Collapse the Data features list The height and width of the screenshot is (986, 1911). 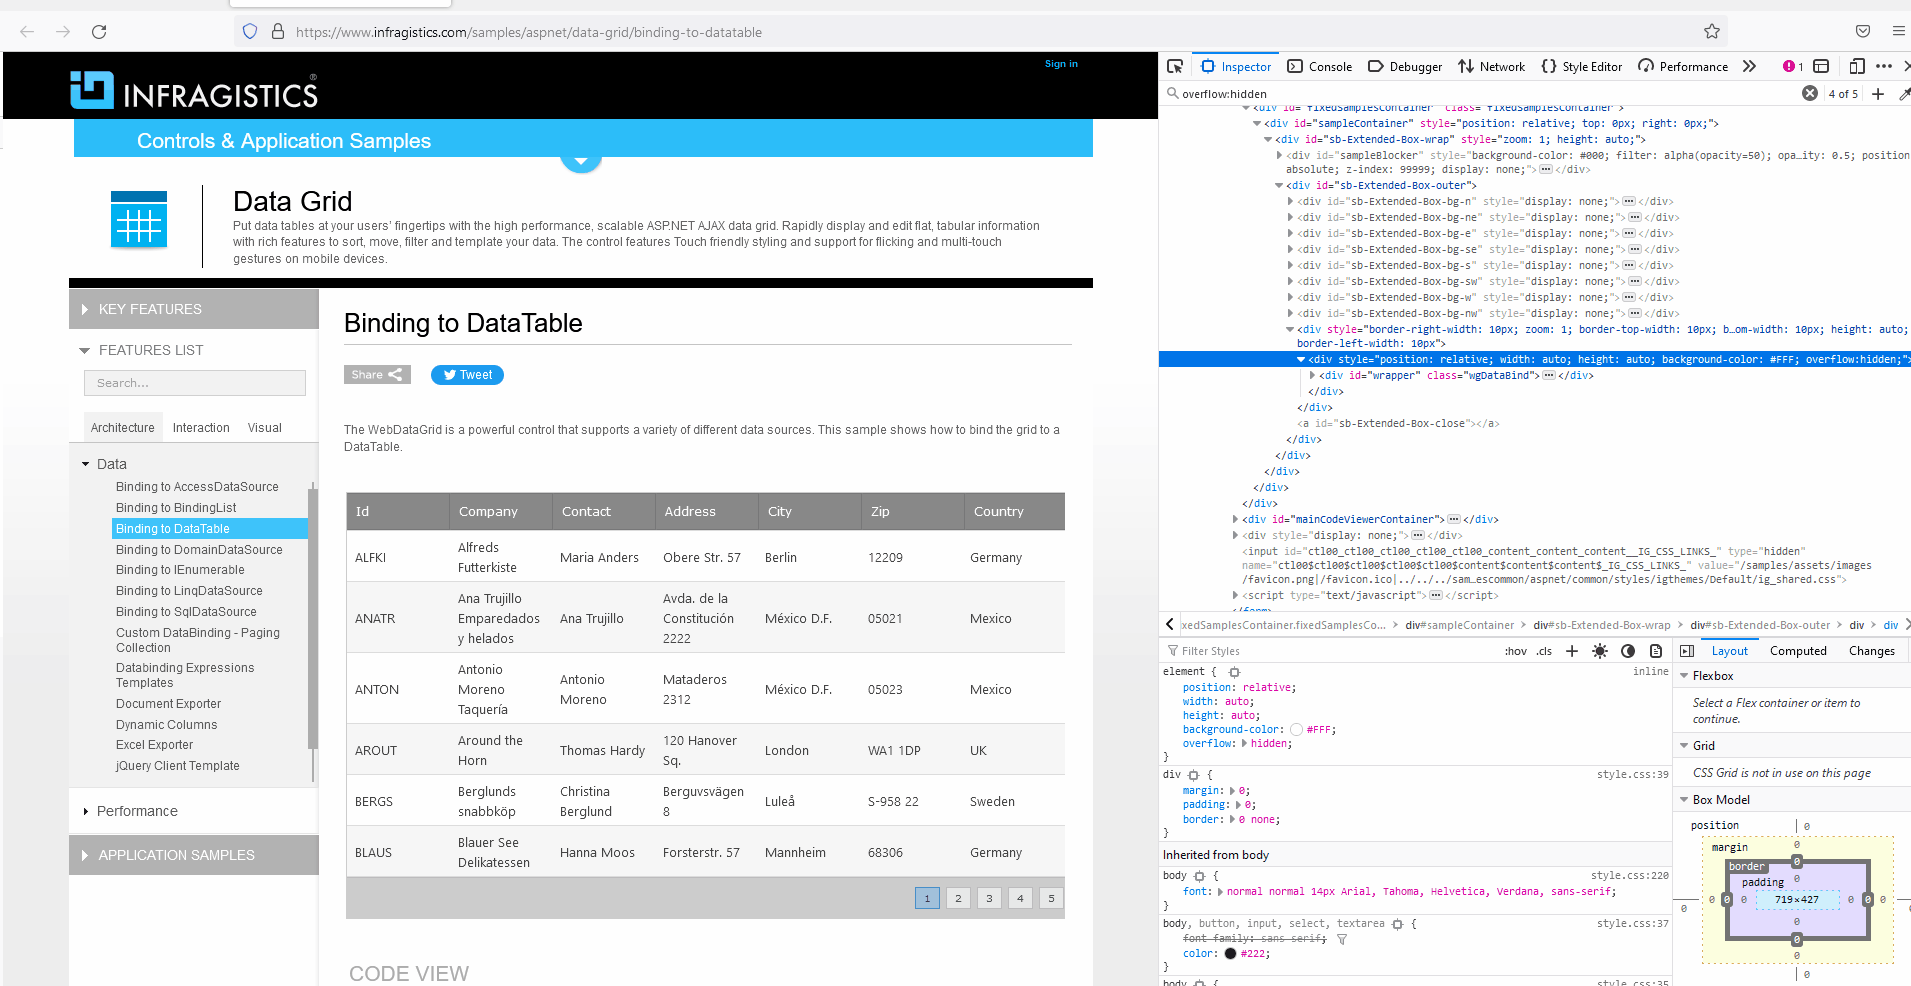[x=85, y=464]
